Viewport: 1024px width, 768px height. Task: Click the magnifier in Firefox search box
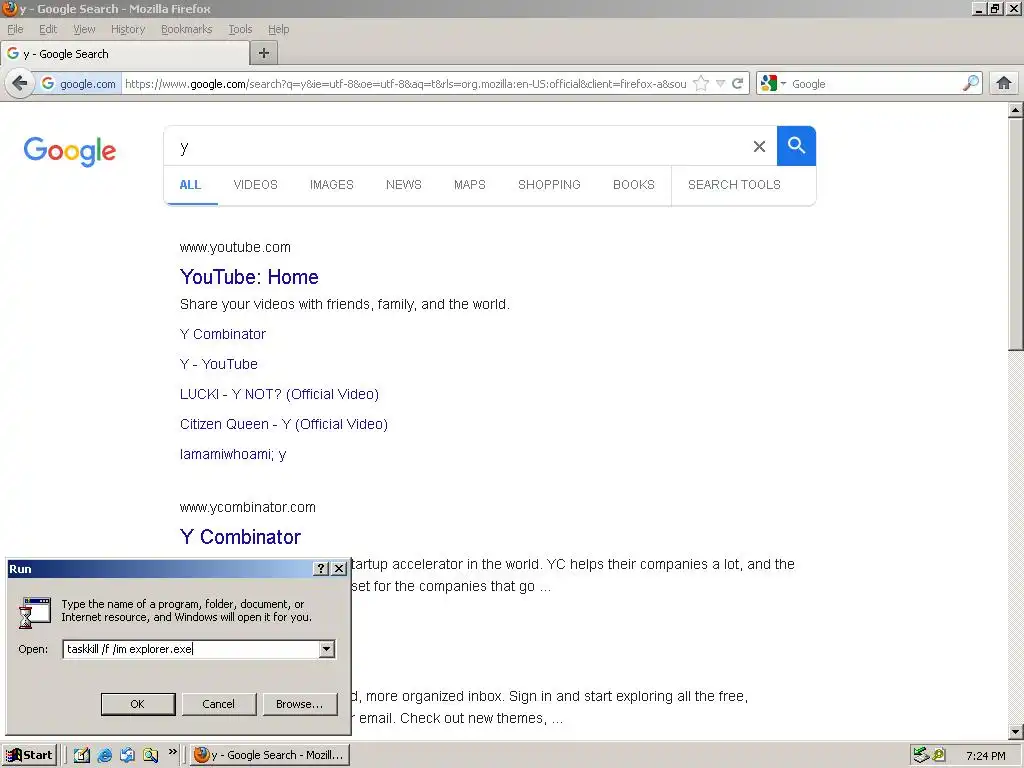coord(970,84)
